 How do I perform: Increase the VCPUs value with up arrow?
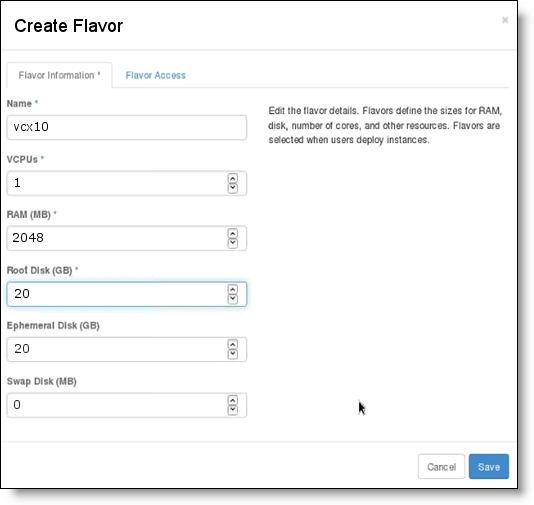point(233,178)
